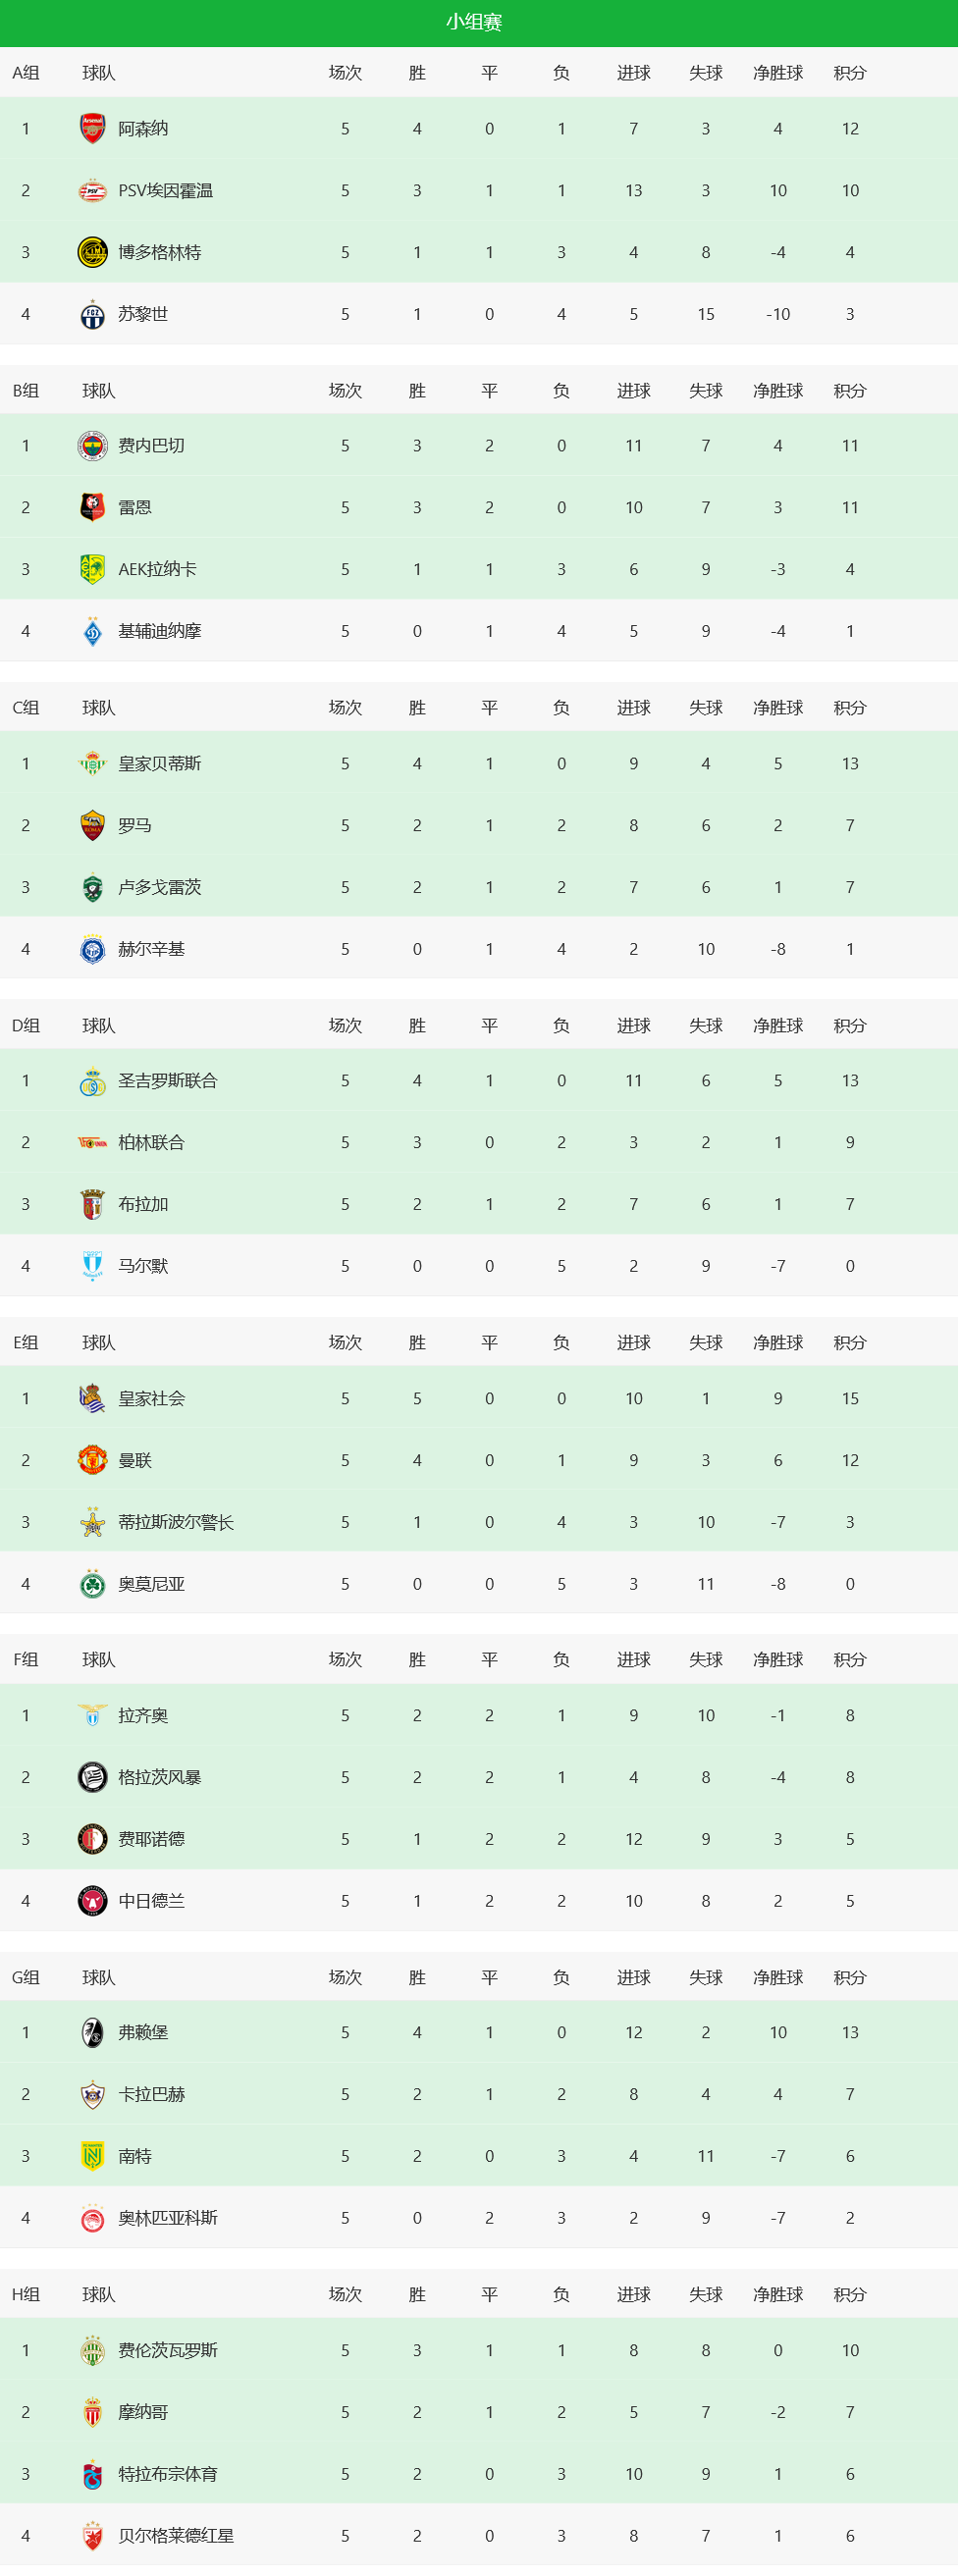Click the AS Roma badge icon
The height and width of the screenshot is (2576, 960).
(92, 826)
